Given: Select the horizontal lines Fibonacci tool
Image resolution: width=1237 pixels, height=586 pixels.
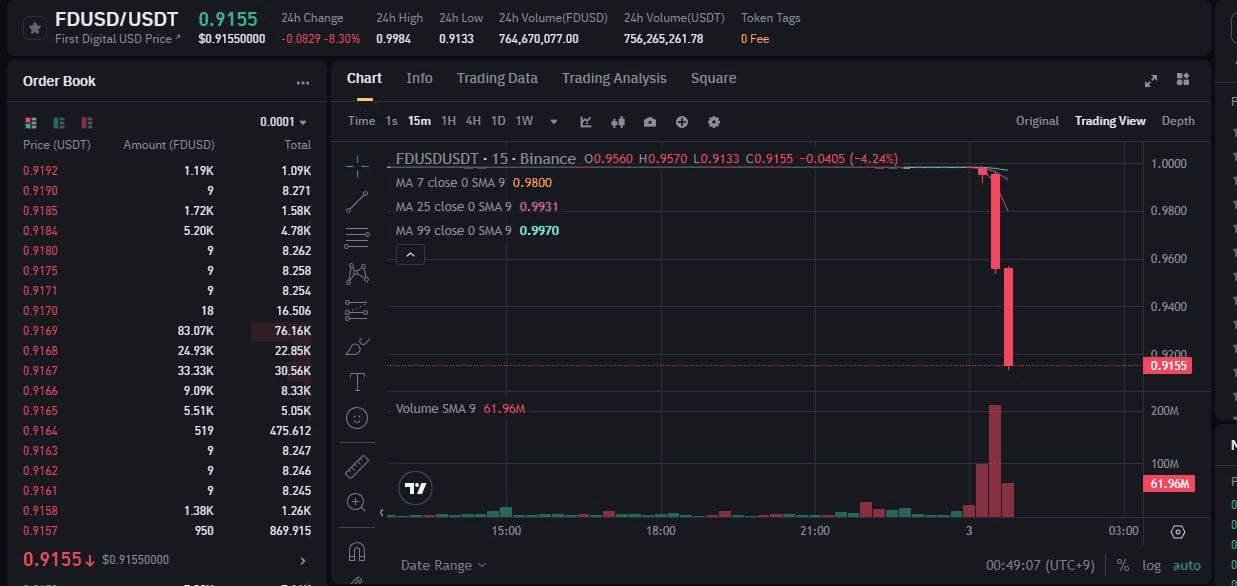Looking at the screenshot, I should click(x=357, y=238).
